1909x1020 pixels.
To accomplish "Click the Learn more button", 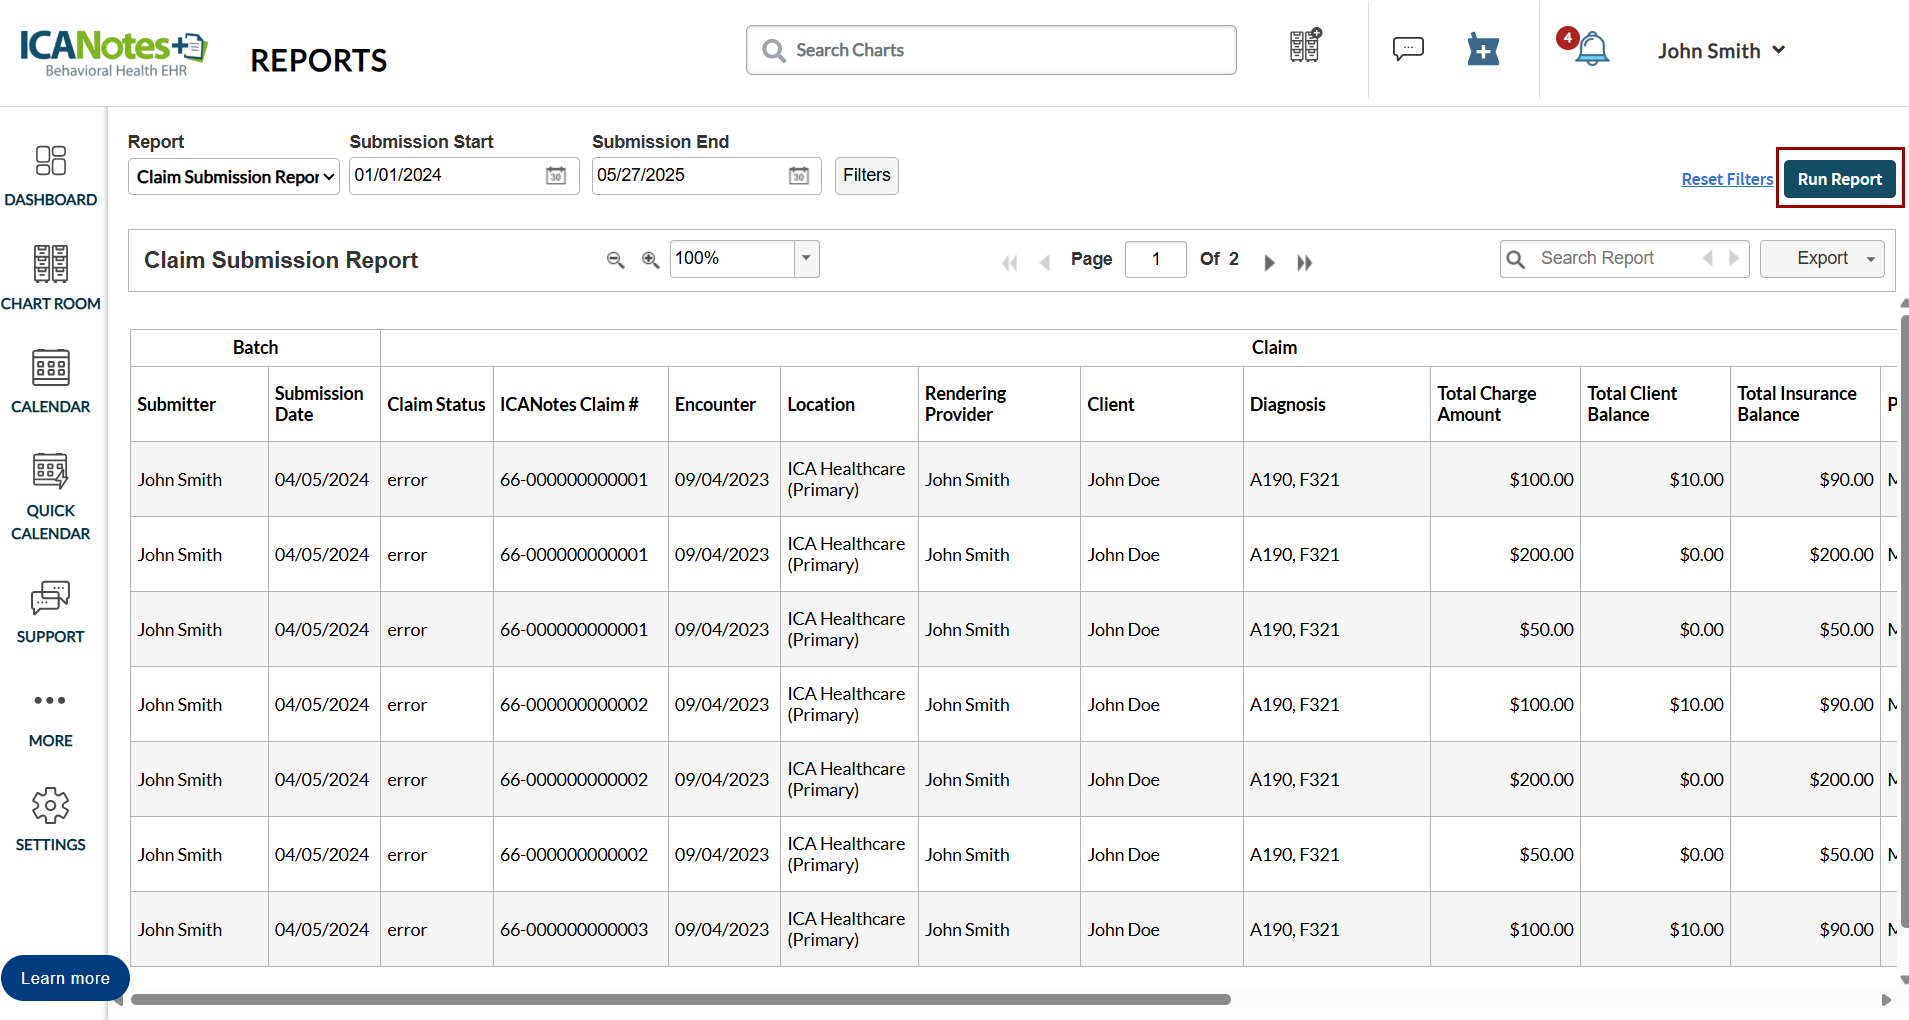I will (x=65, y=978).
